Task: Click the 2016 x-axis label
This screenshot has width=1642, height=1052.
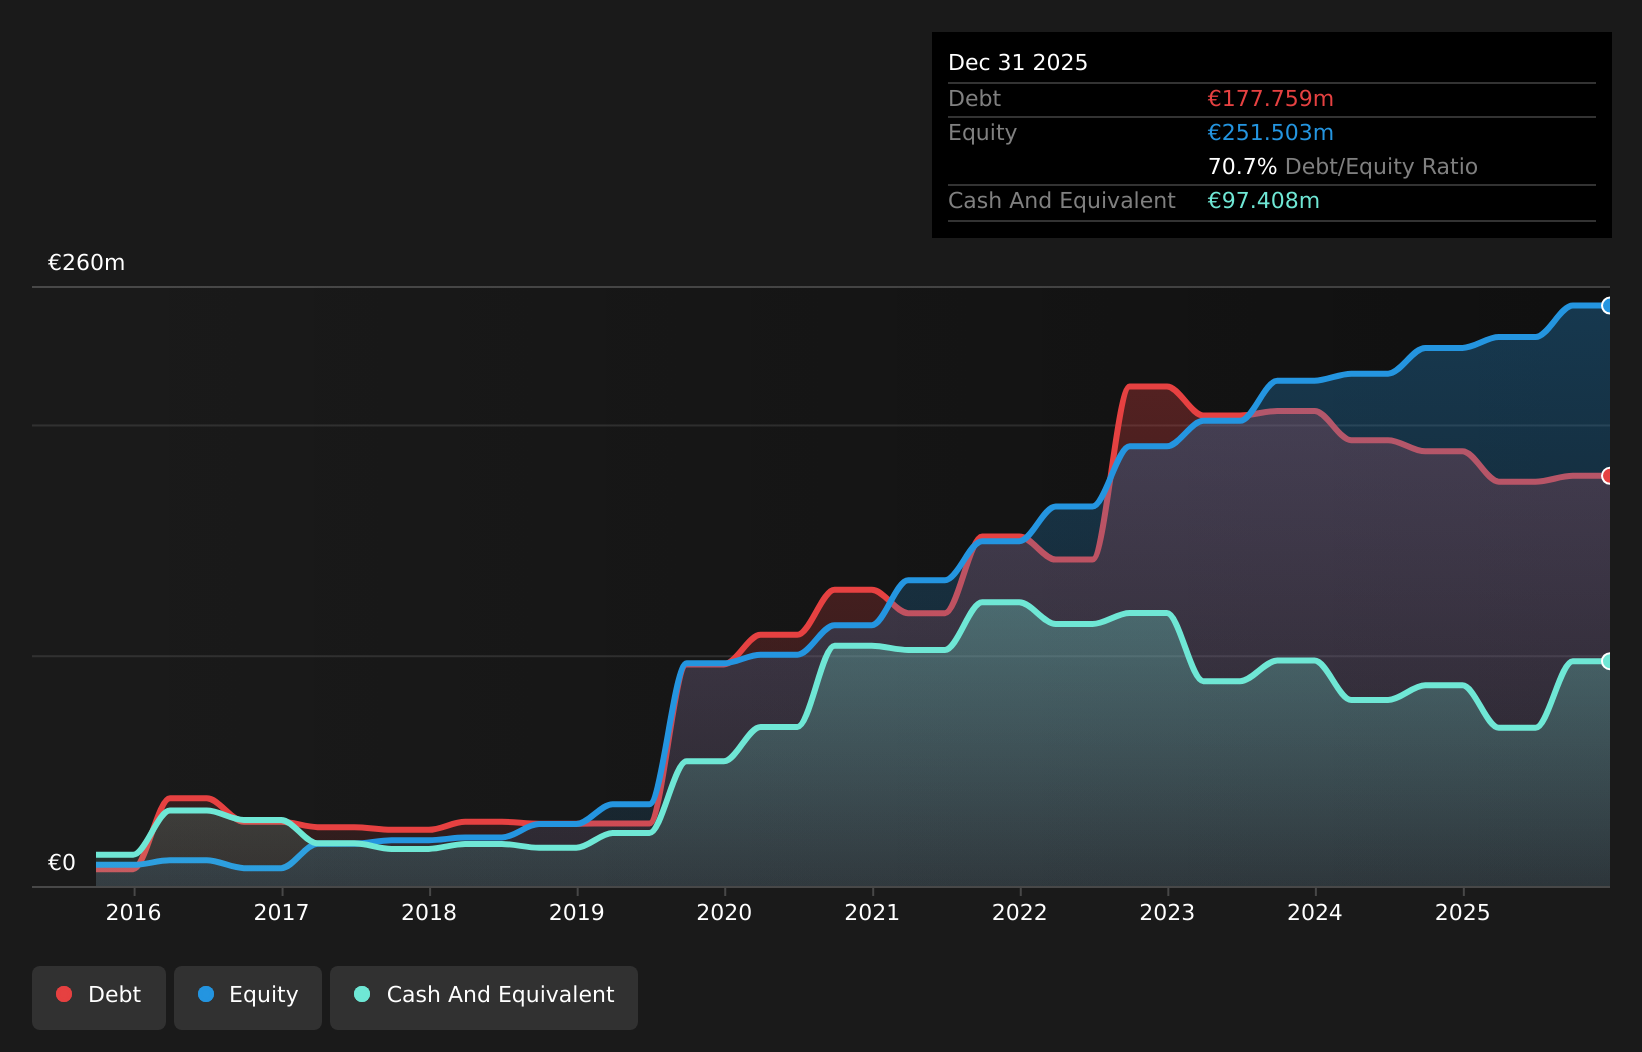Action: click(x=134, y=912)
